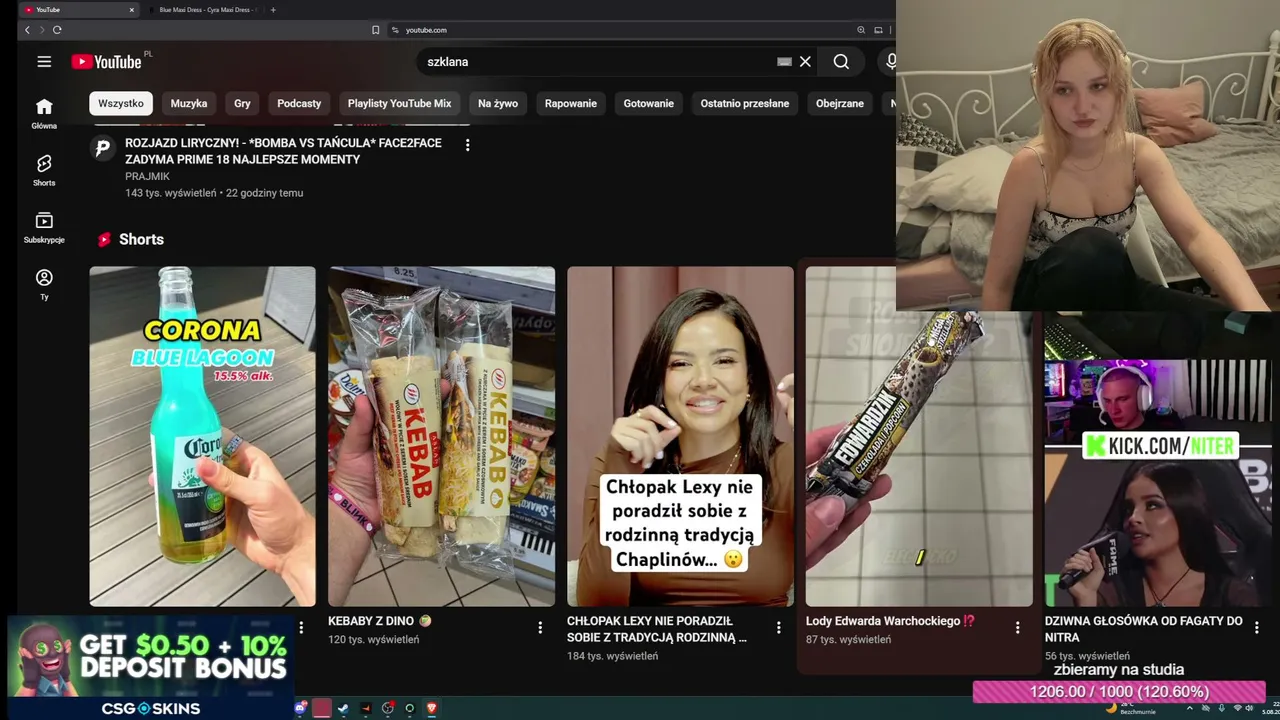The image size is (1280, 720).
Task: Open options menu for KEBABY Z DINO short
Action: (540, 628)
